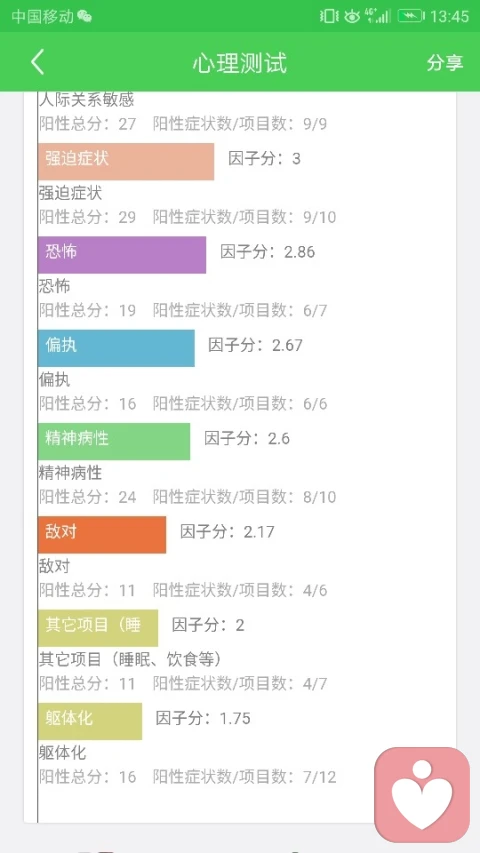480x853 pixels.
Task: Tap the signal strength icon
Action: coord(378,16)
